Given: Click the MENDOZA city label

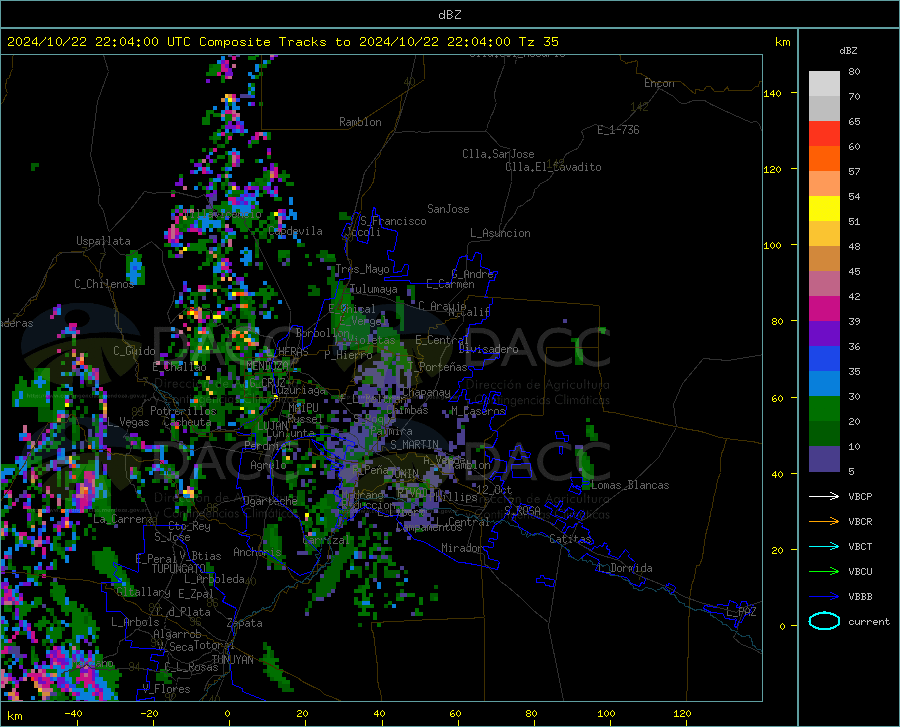Looking at the screenshot, I should (x=267, y=366).
